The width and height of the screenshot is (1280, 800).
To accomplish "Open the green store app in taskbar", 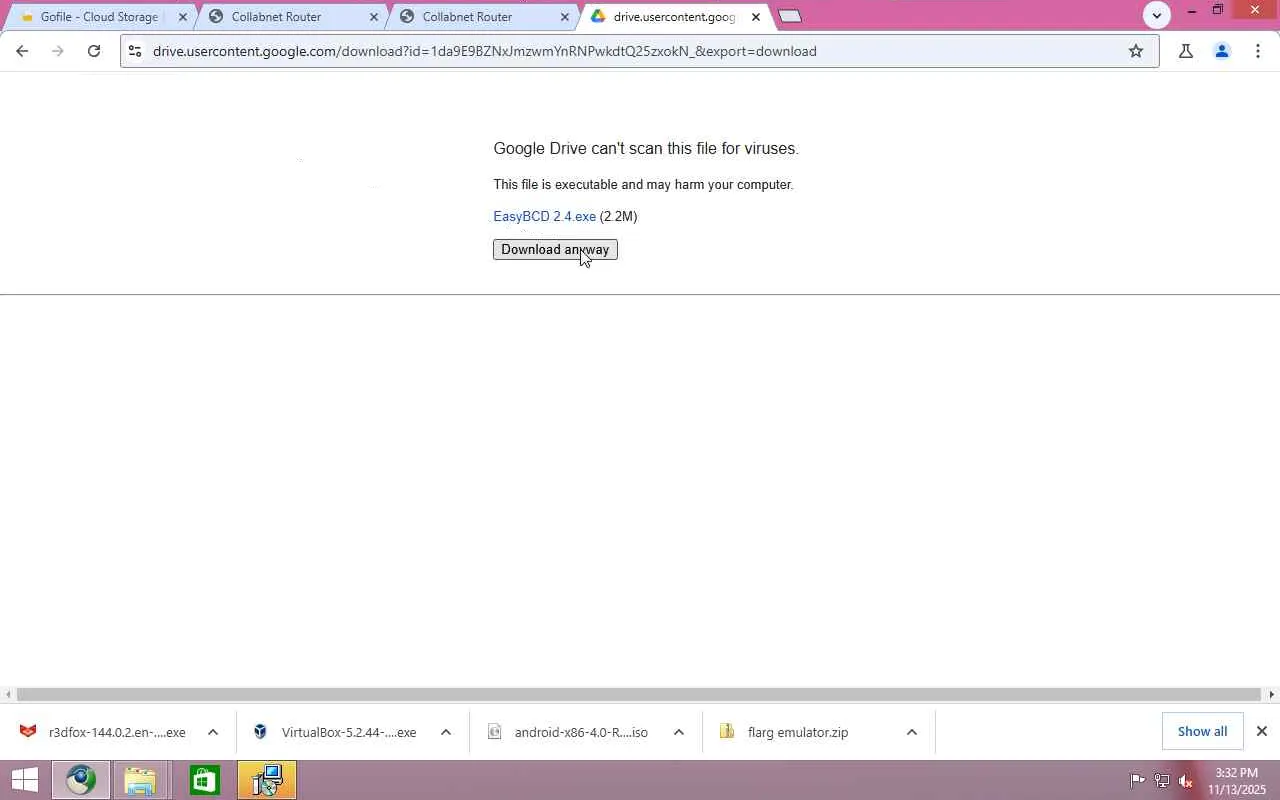I will [204, 780].
